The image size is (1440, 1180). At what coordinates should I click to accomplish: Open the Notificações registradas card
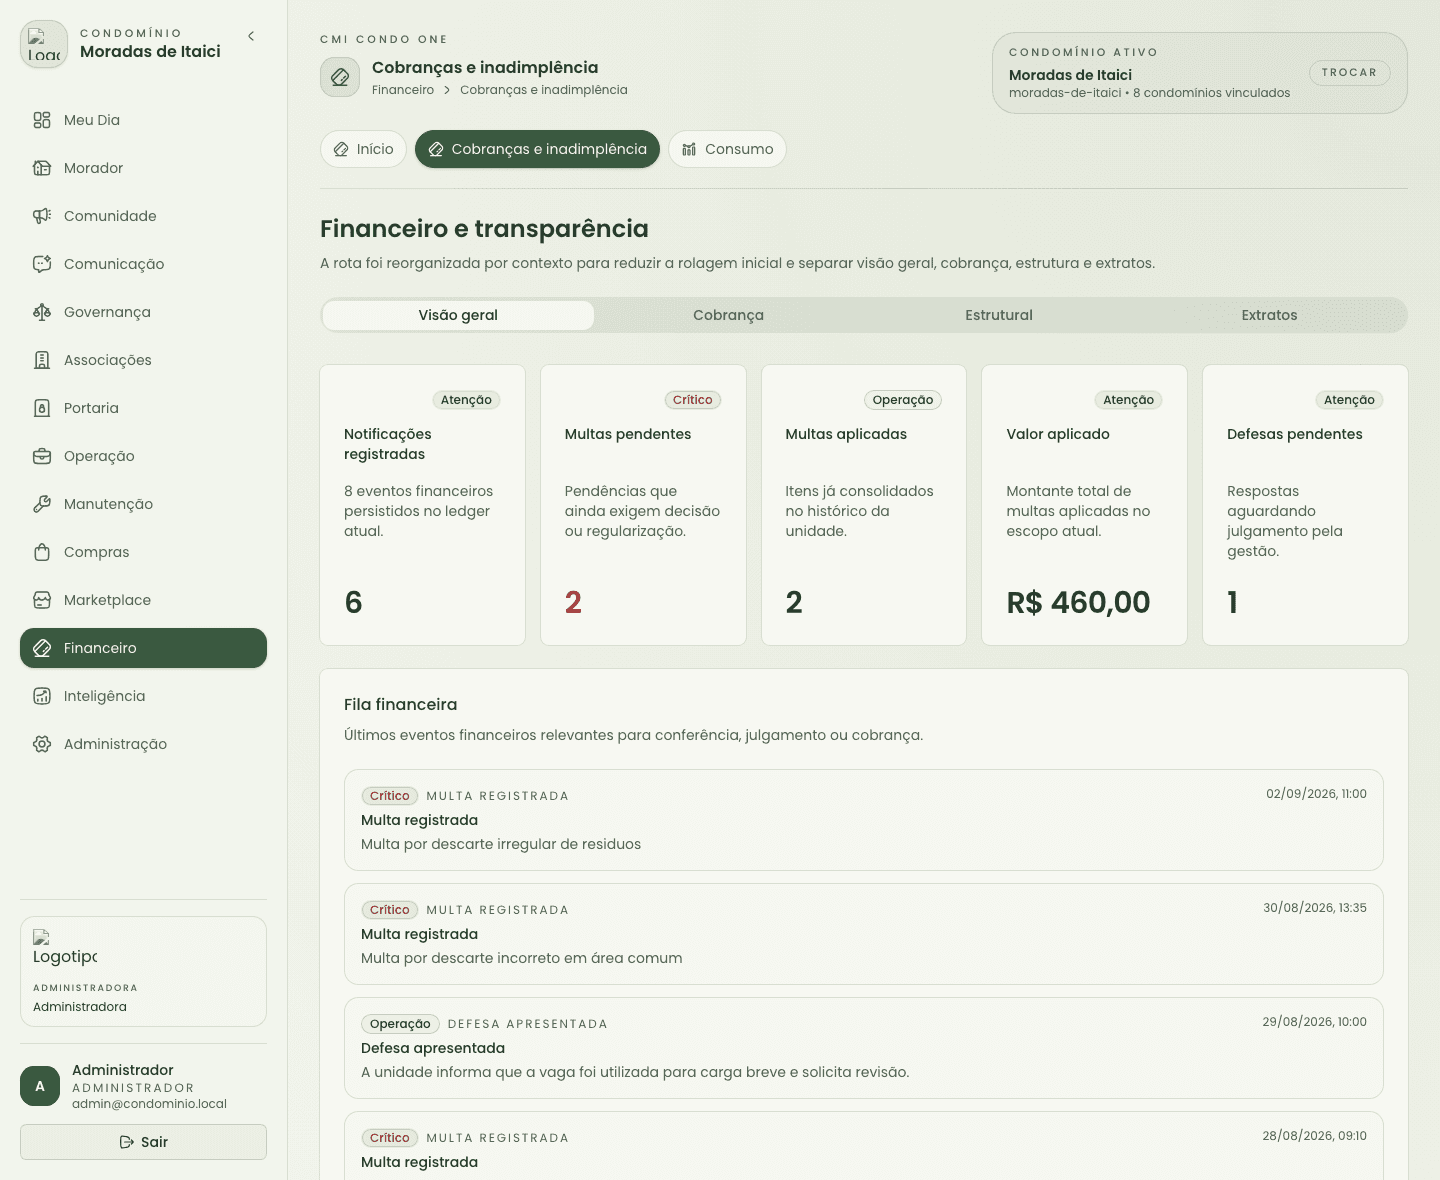[x=422, y=505]
